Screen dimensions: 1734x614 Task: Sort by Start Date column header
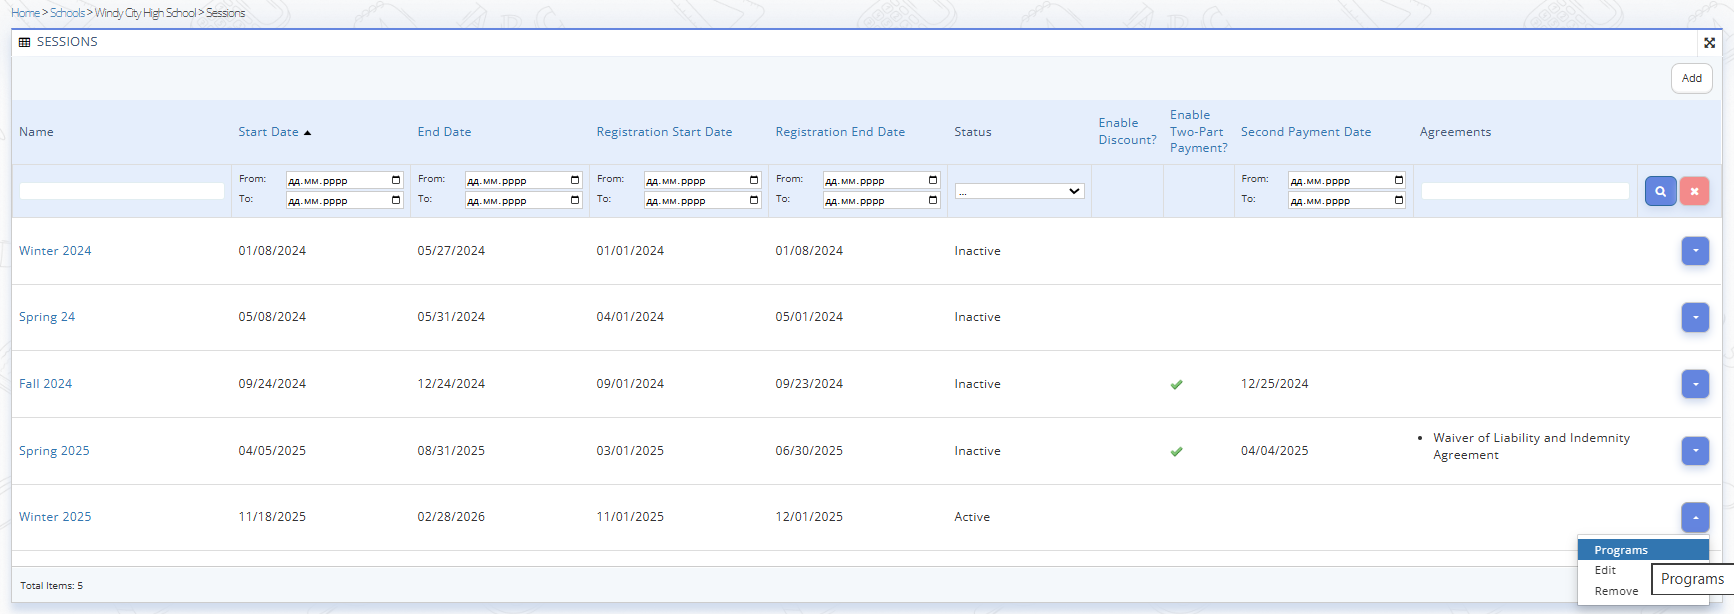268,132
